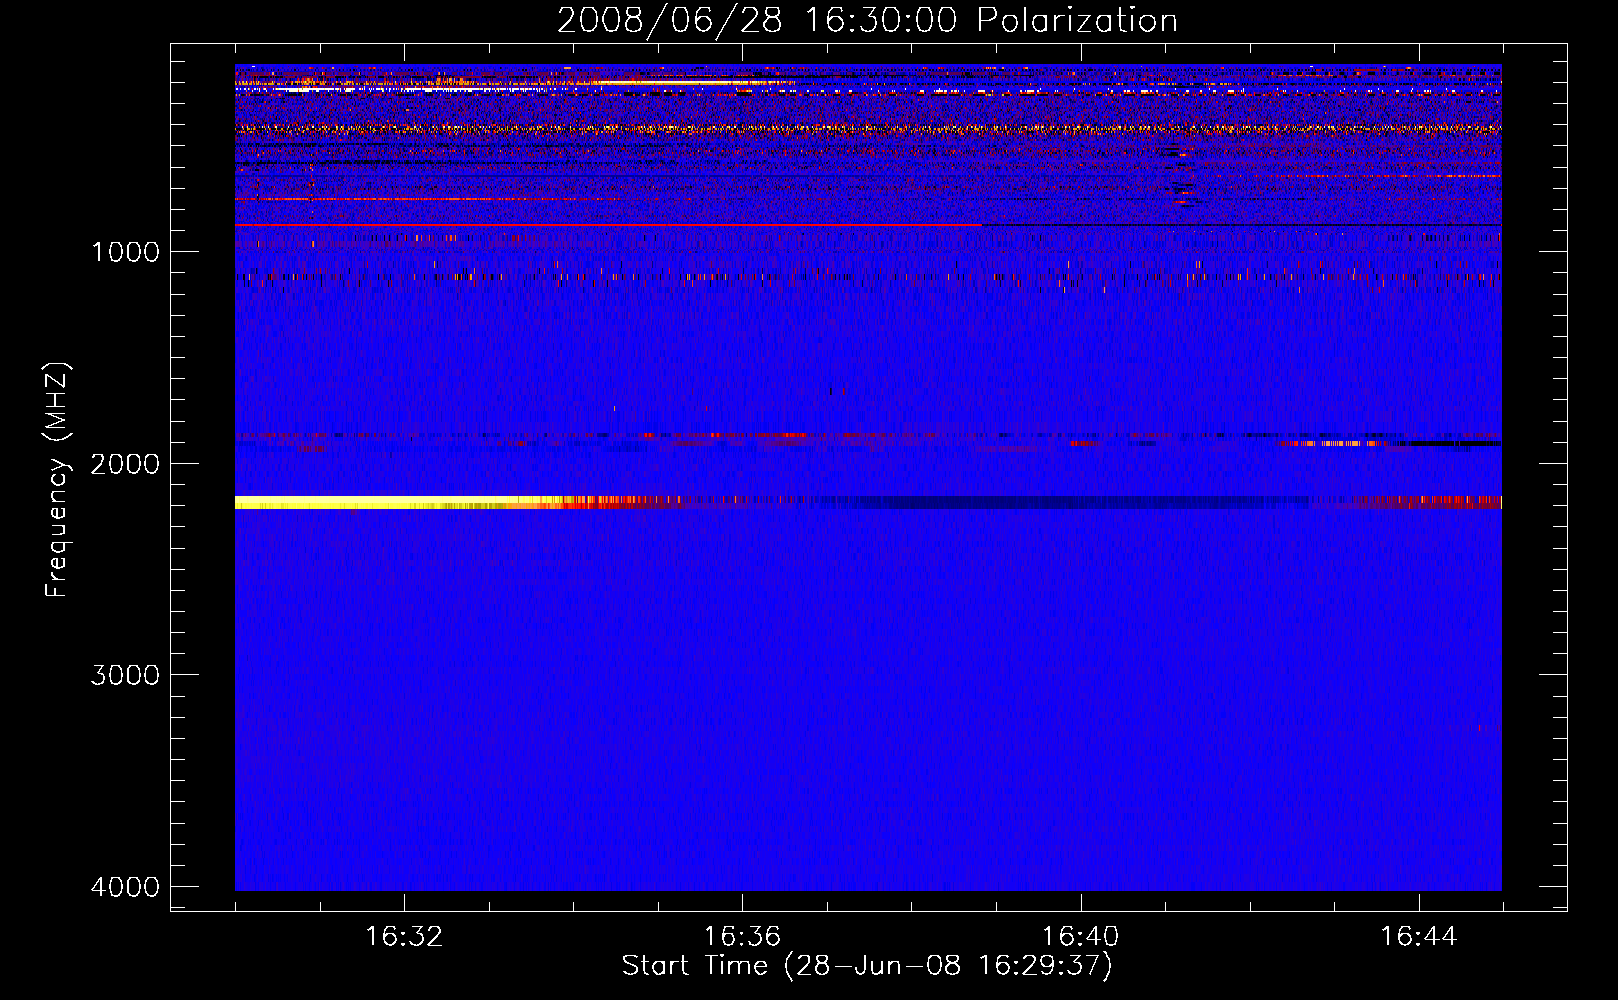Click the plot title '2008/06/28 16:30:00 Polarization'
1618x1000 pixels.
click(x=867, y=20)
